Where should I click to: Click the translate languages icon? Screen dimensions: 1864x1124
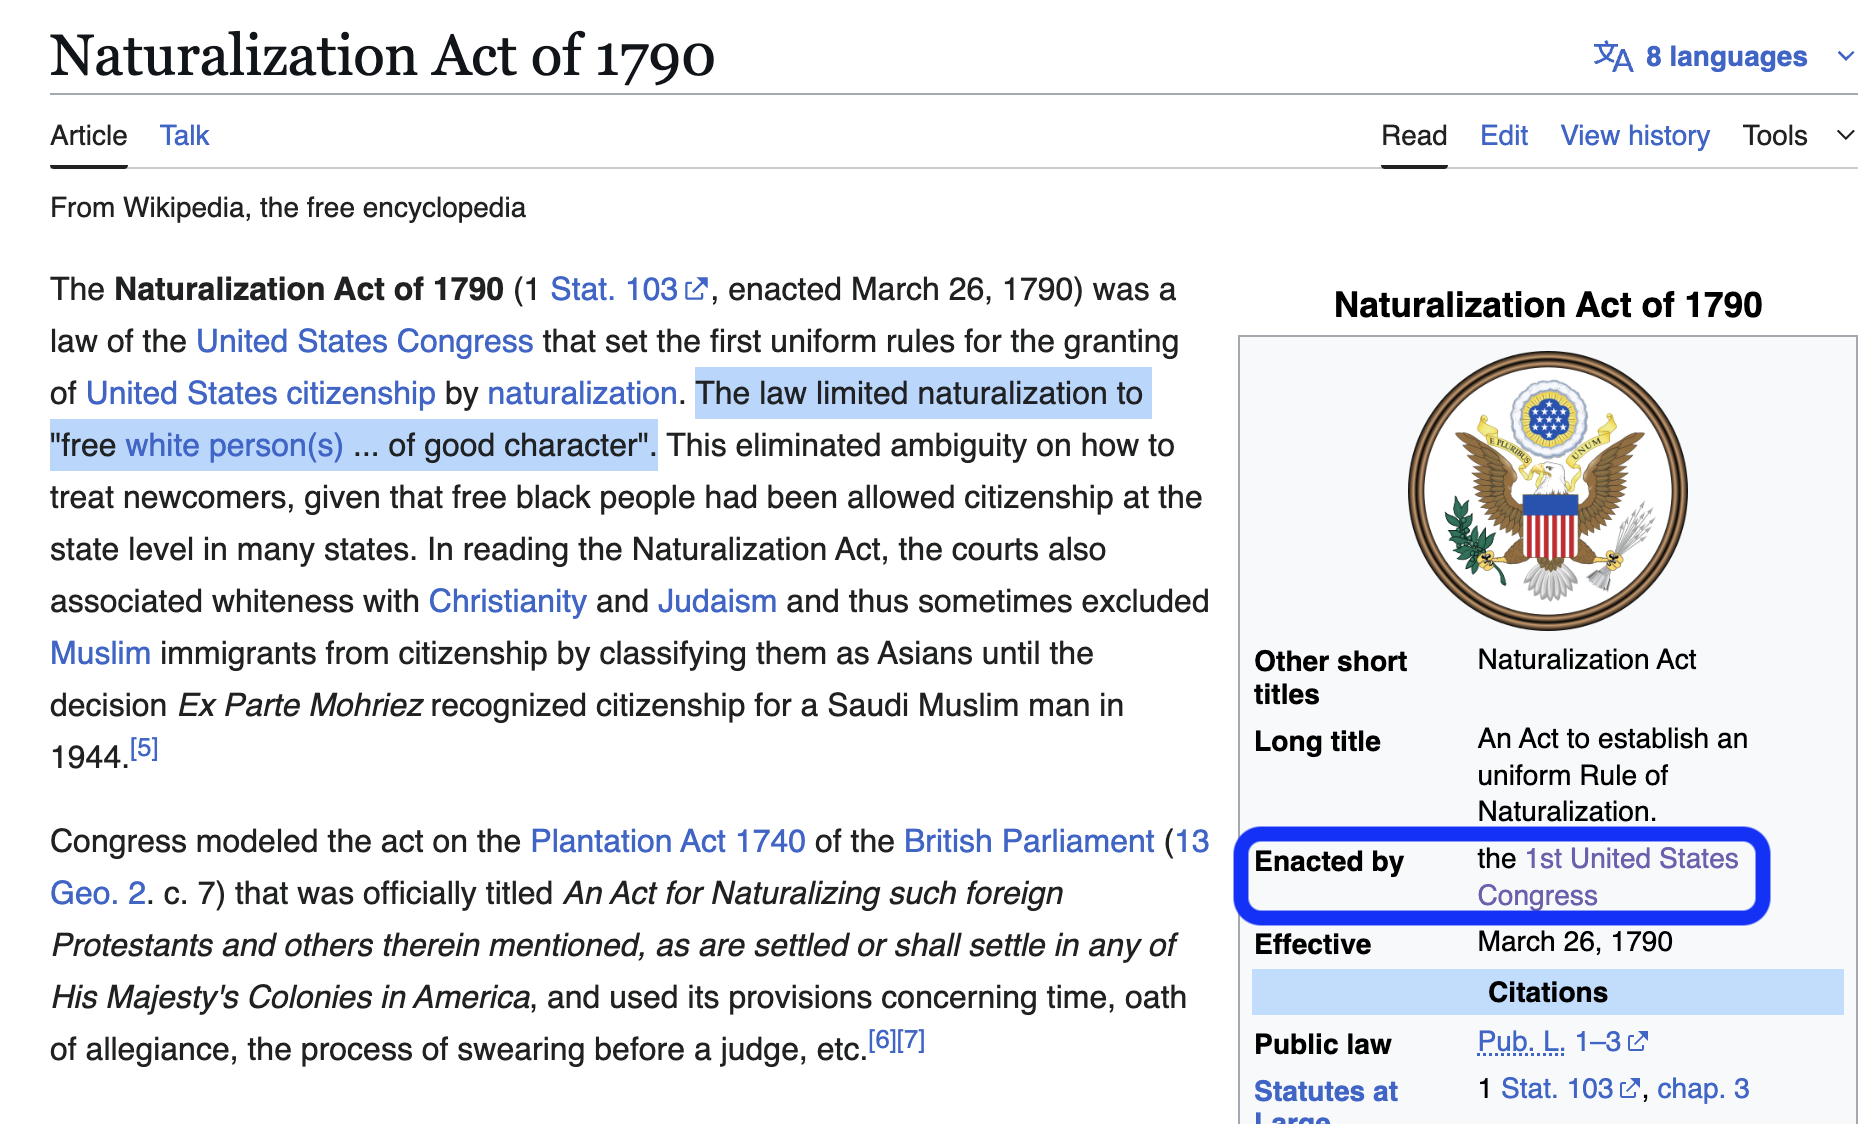(x=1612, y=56)
